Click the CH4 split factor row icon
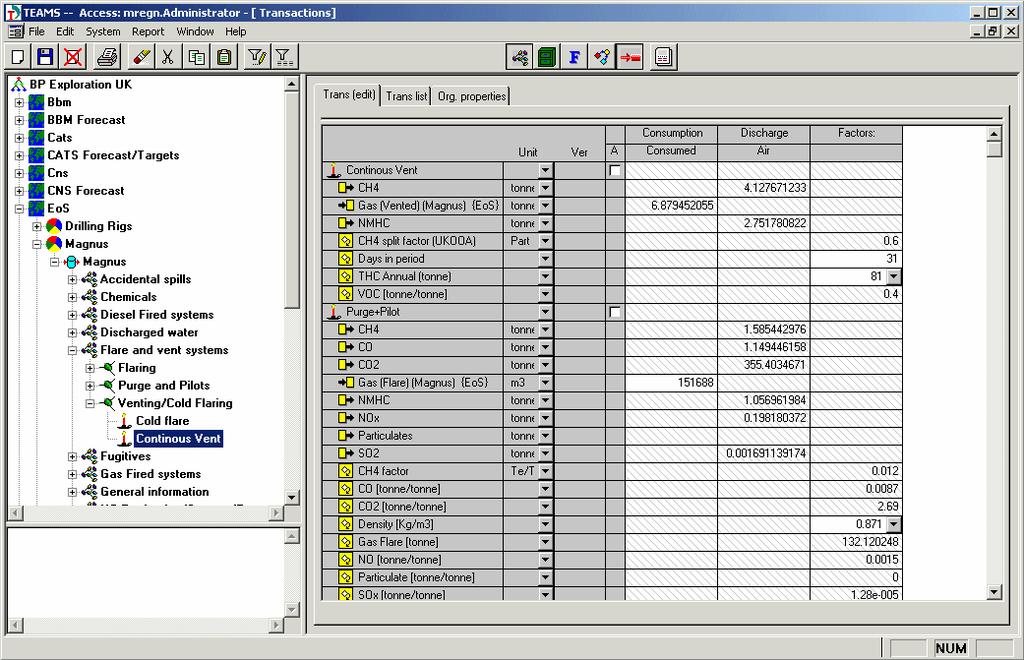This screenshot has width=1024, height=660. pos(345,241)
